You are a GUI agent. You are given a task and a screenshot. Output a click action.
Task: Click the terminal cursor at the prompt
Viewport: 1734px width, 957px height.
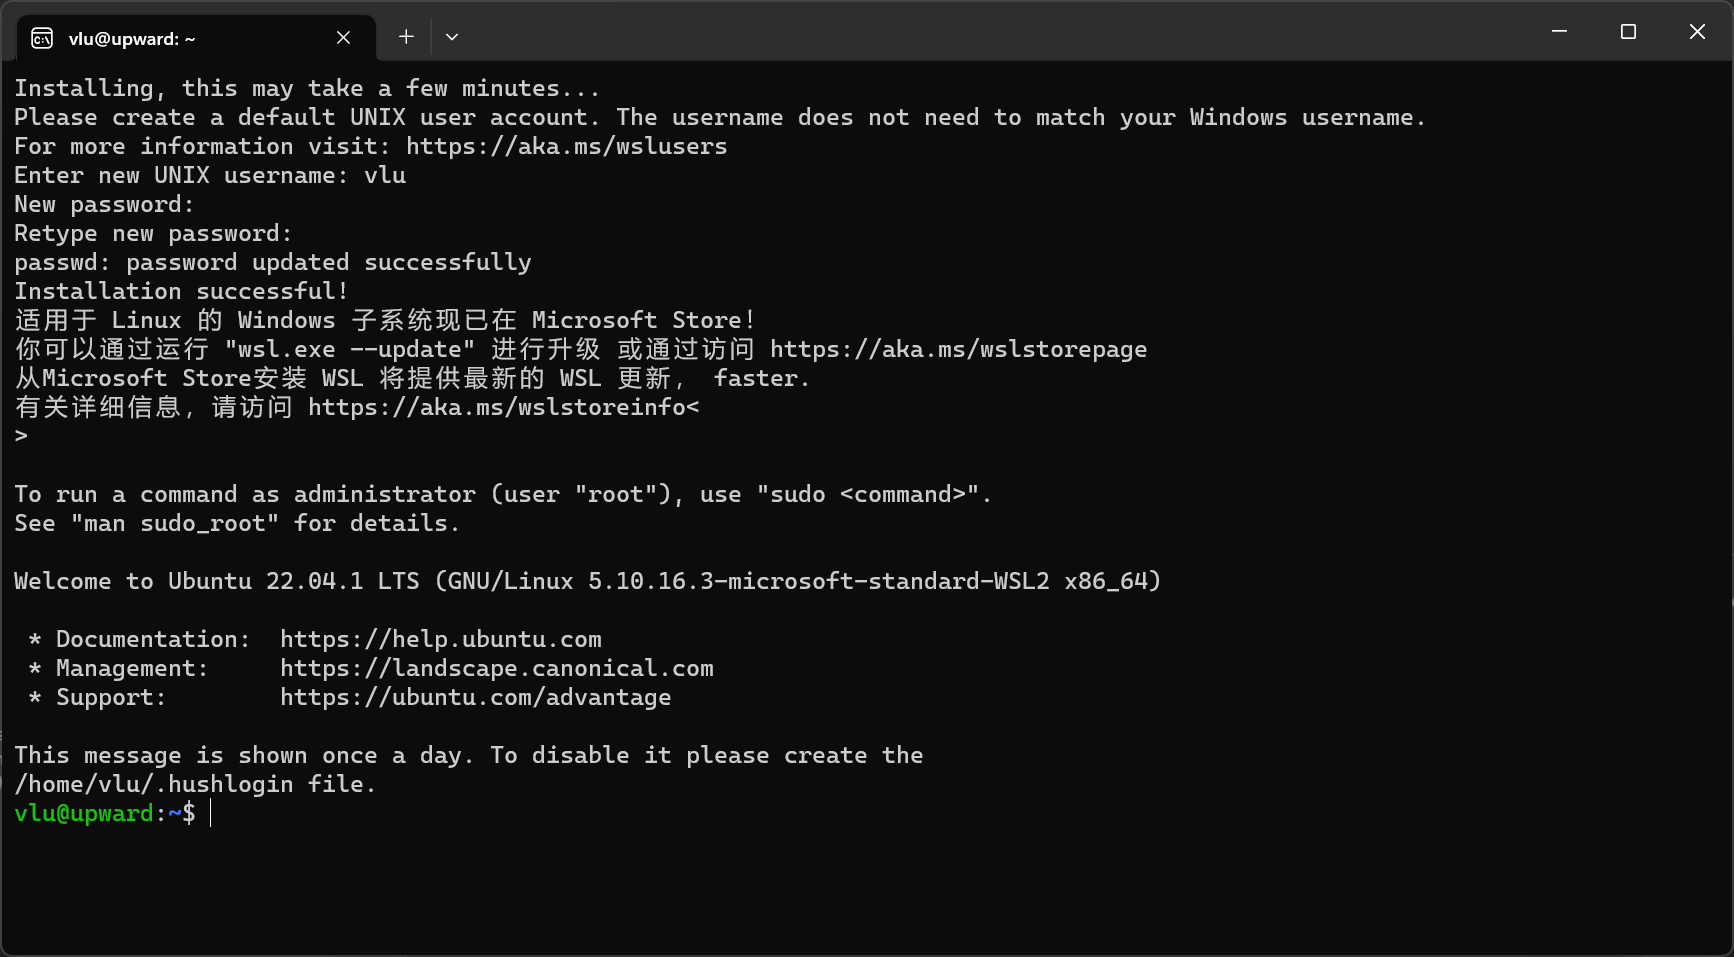[x=211, y=813]
